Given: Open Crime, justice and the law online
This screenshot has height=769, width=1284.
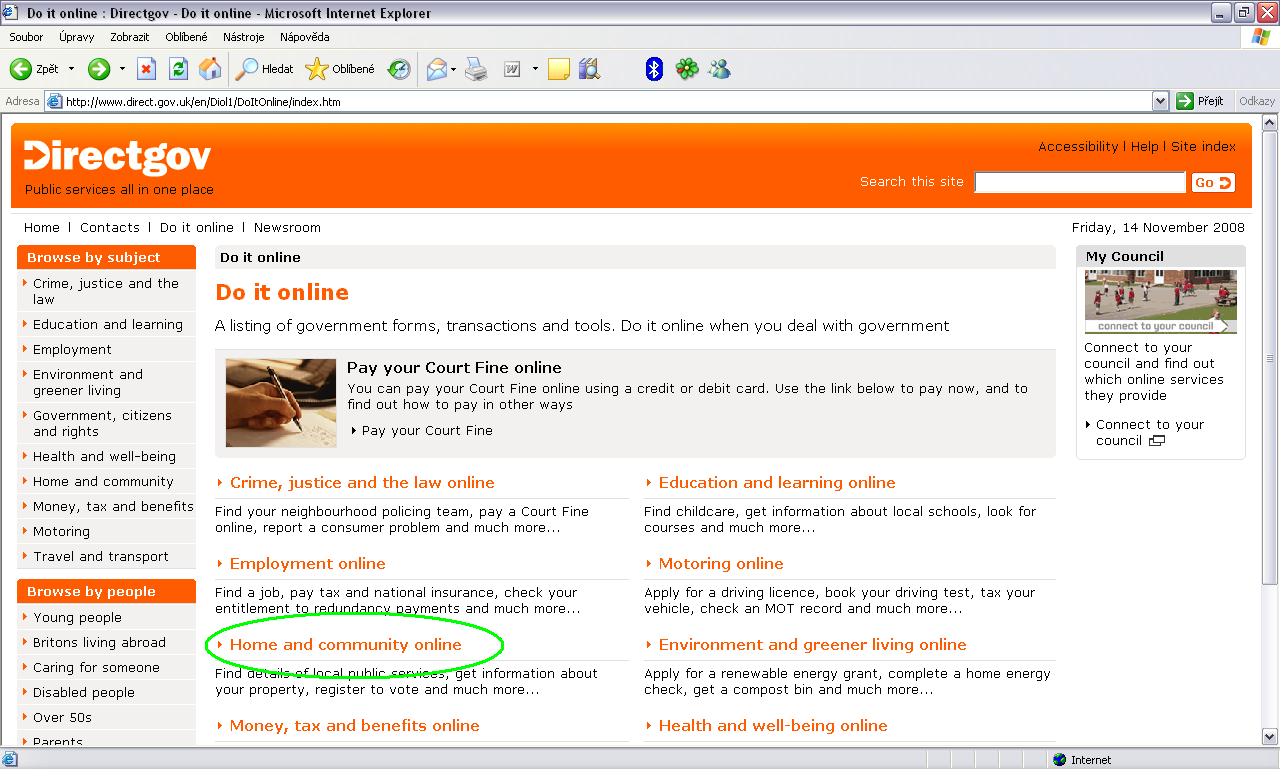Looking at the screenshot, I should click(362, 482).
